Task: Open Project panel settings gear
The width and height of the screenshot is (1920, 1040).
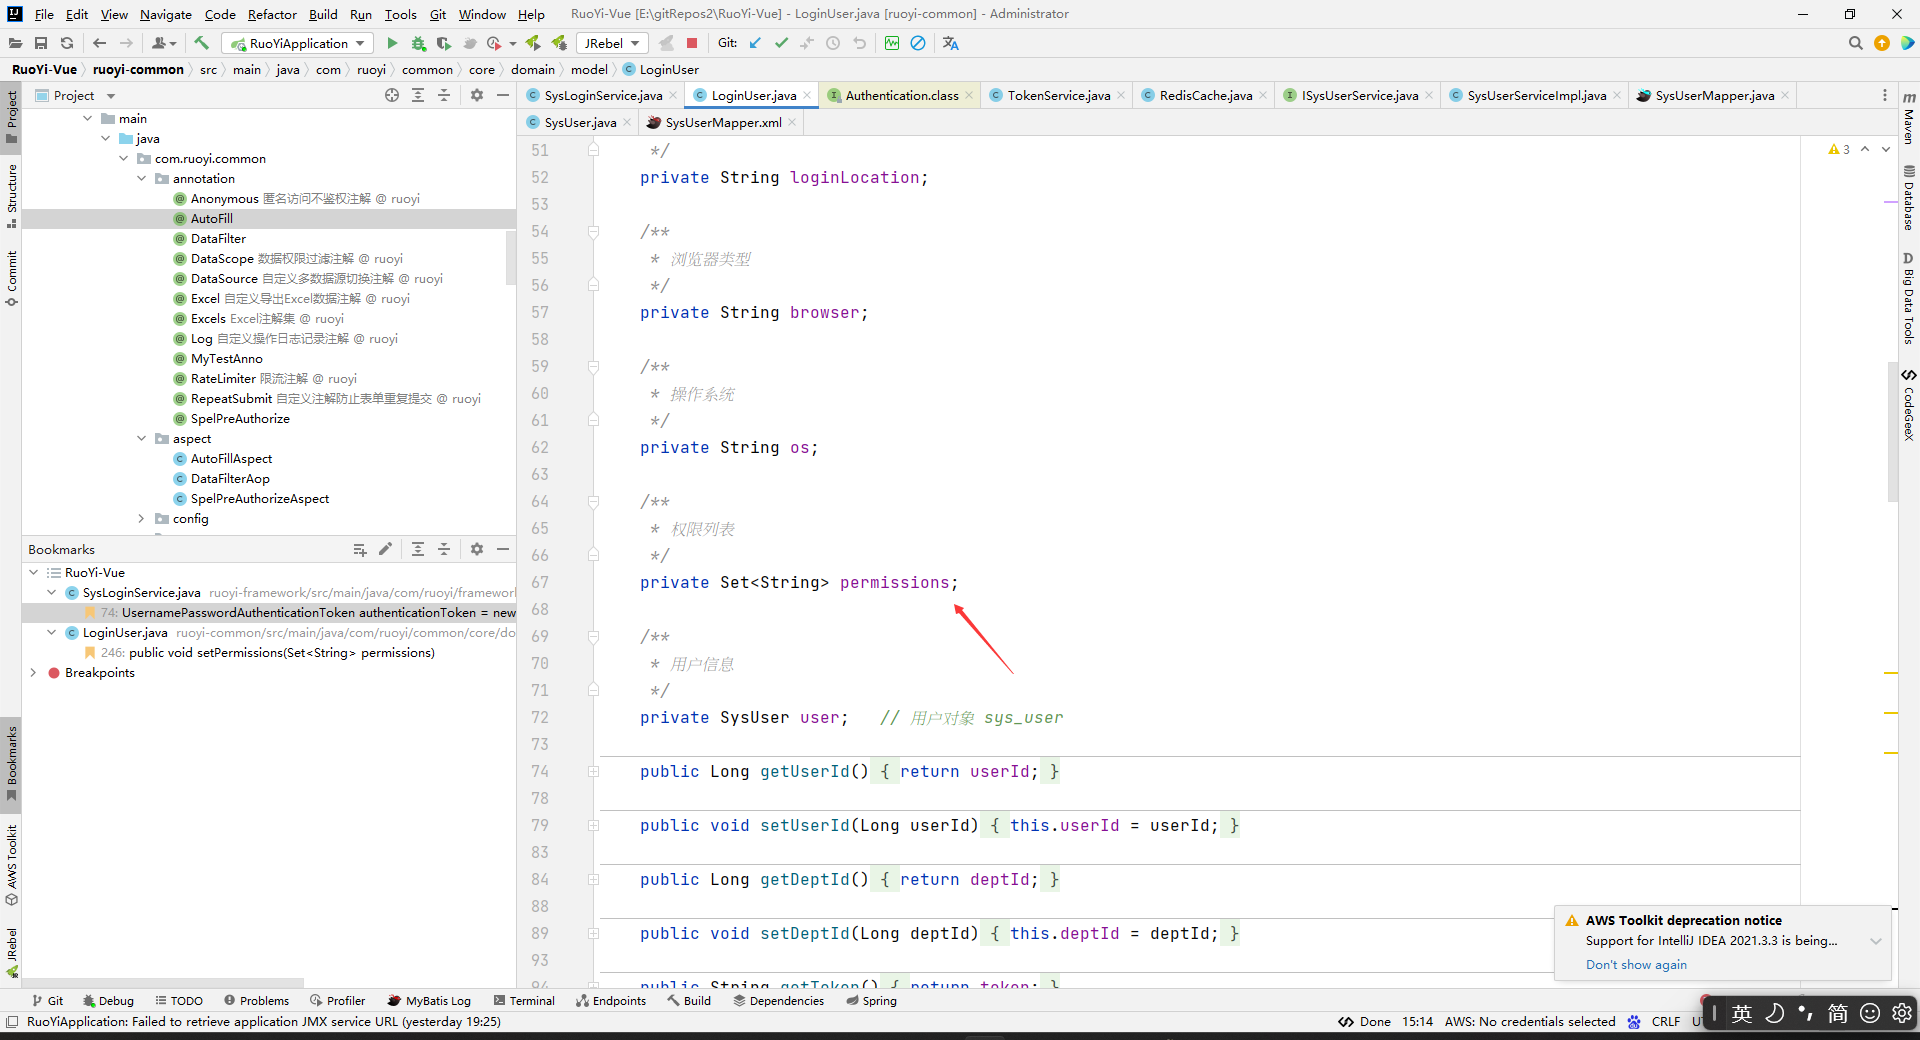Action: point(477,95)
